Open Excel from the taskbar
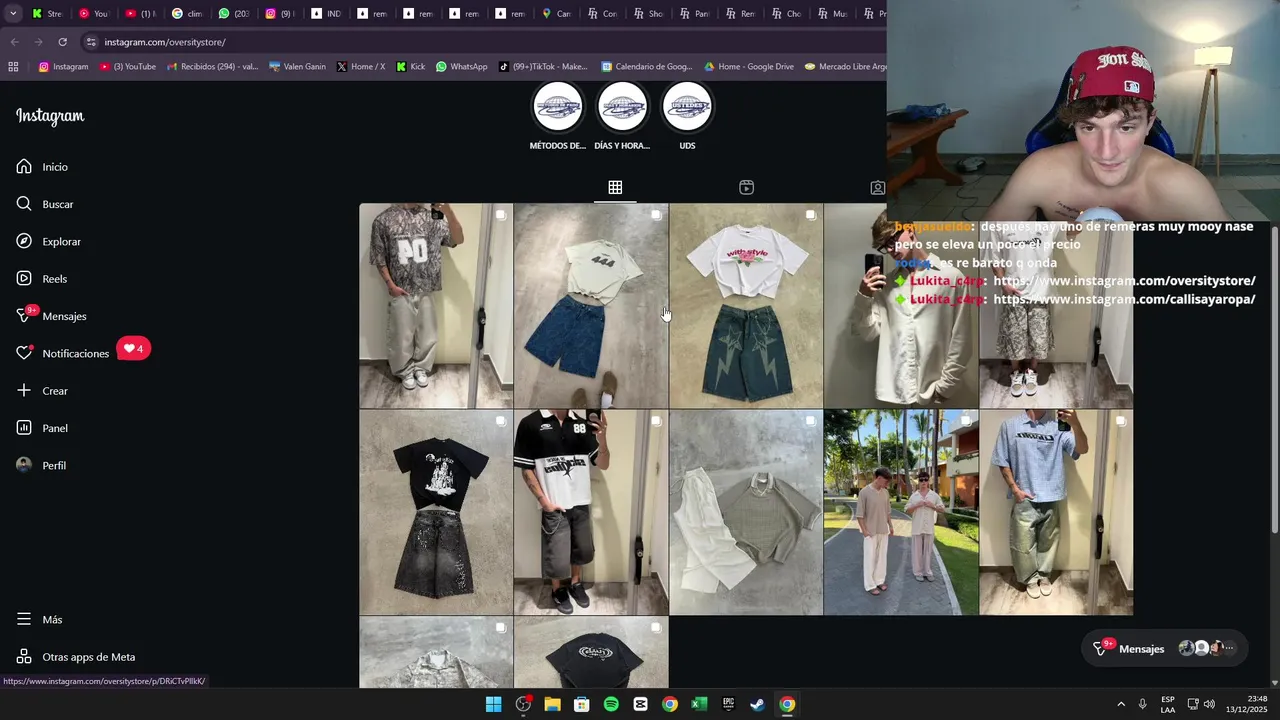Screen dimensions: 1280x720 (699, 704)
